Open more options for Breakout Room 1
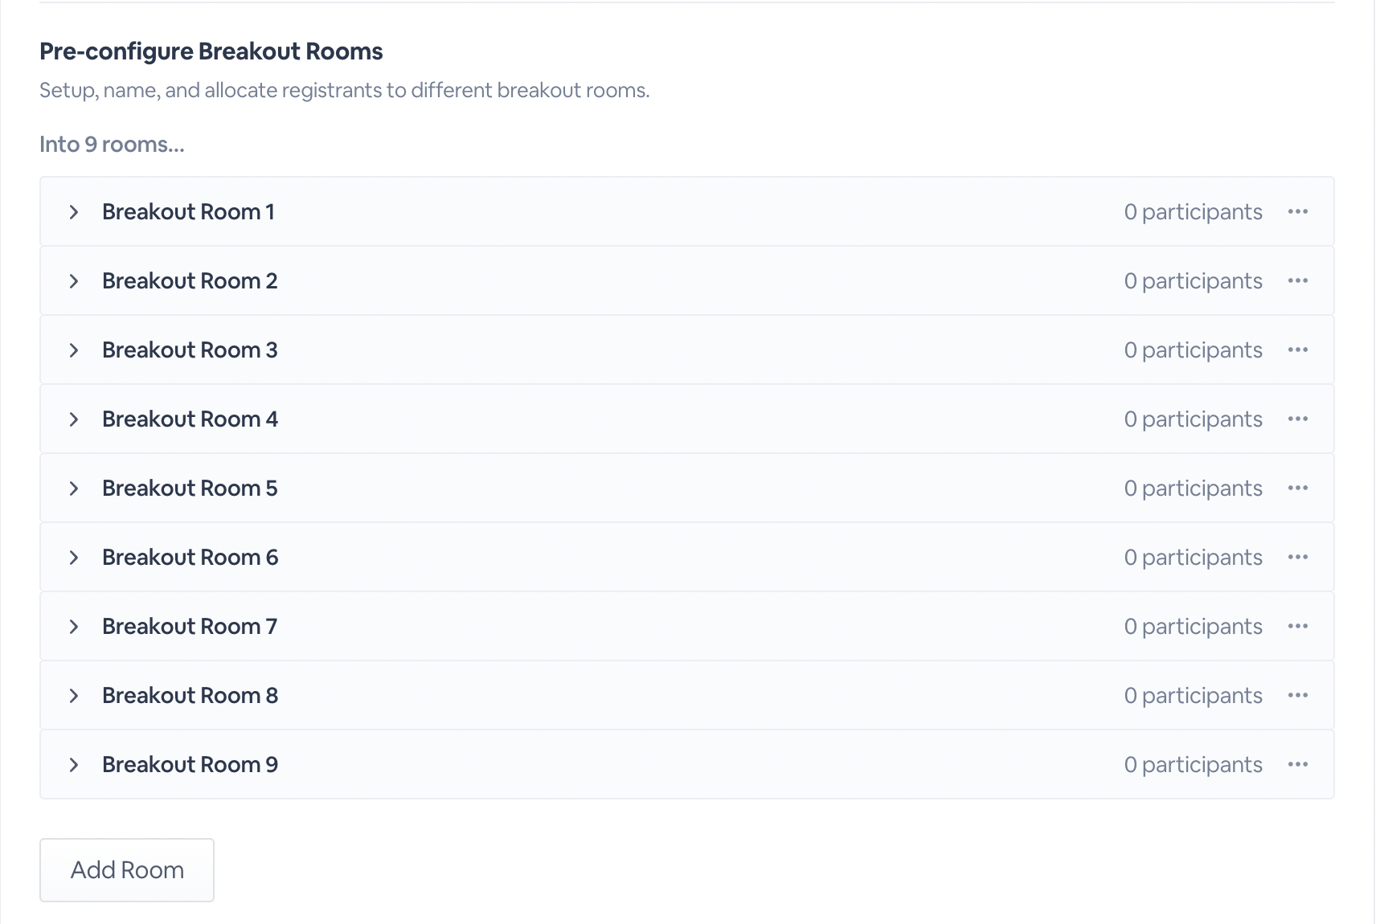 click(1297, 212)
